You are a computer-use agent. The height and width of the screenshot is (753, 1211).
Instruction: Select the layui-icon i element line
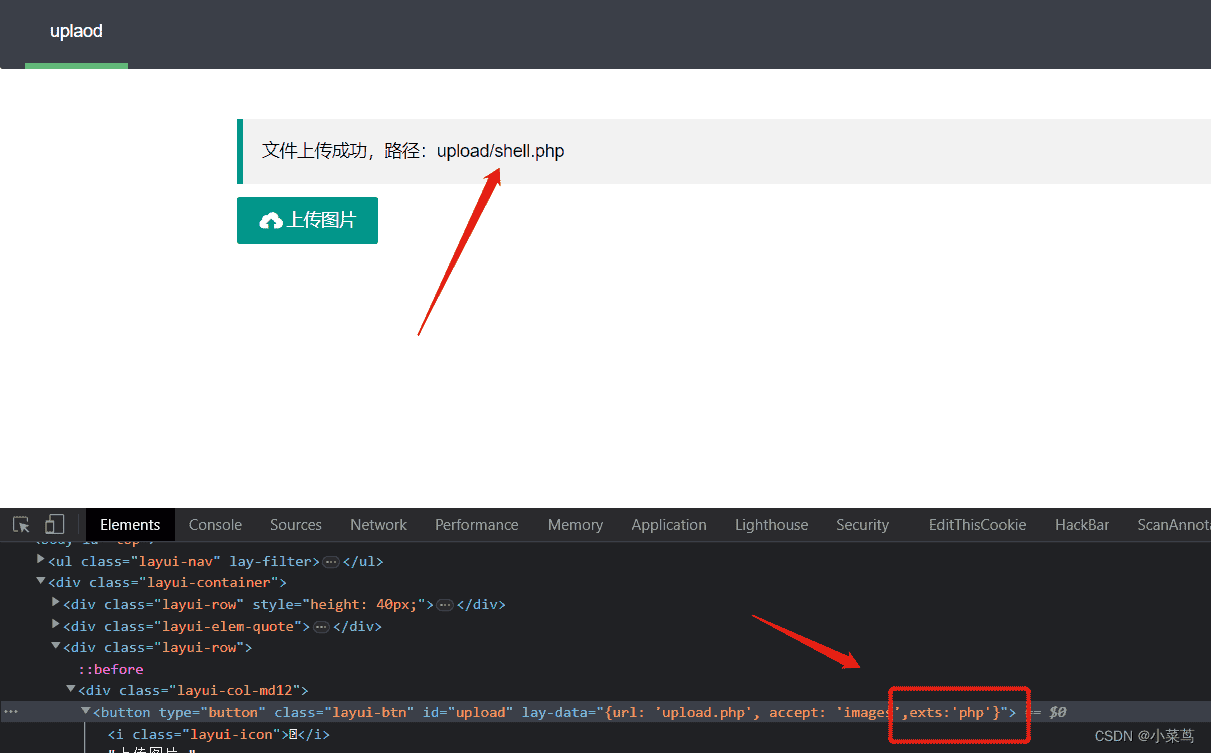[218, 734]
